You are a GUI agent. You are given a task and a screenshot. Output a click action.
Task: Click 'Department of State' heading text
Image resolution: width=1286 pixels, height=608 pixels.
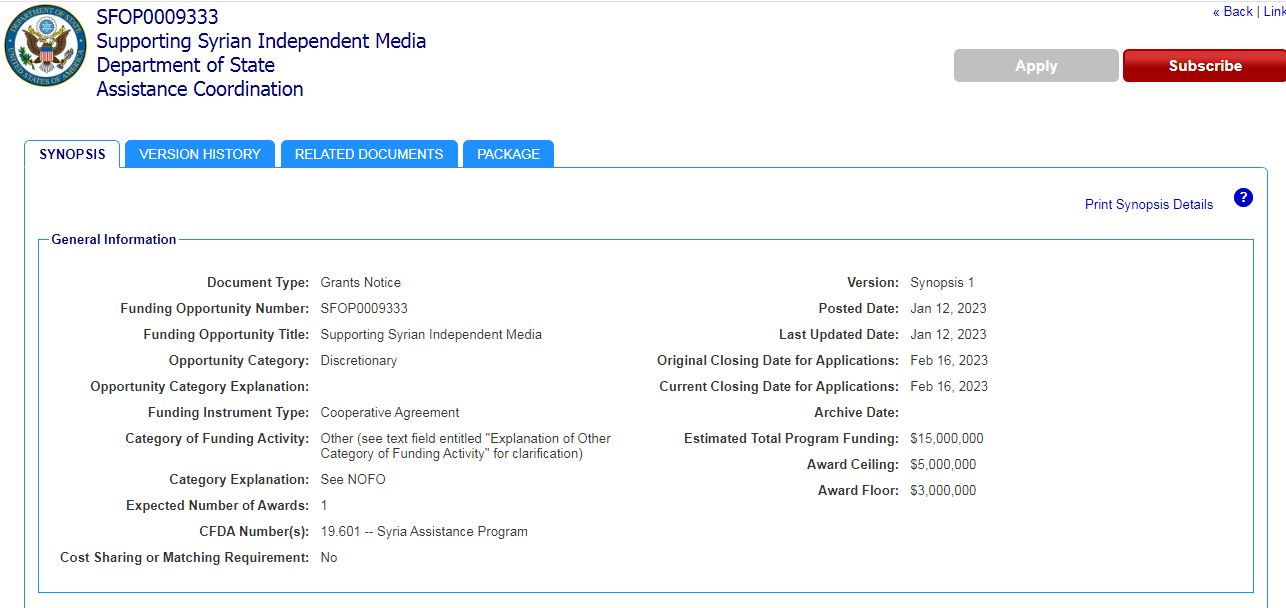(x=185, y=65)
